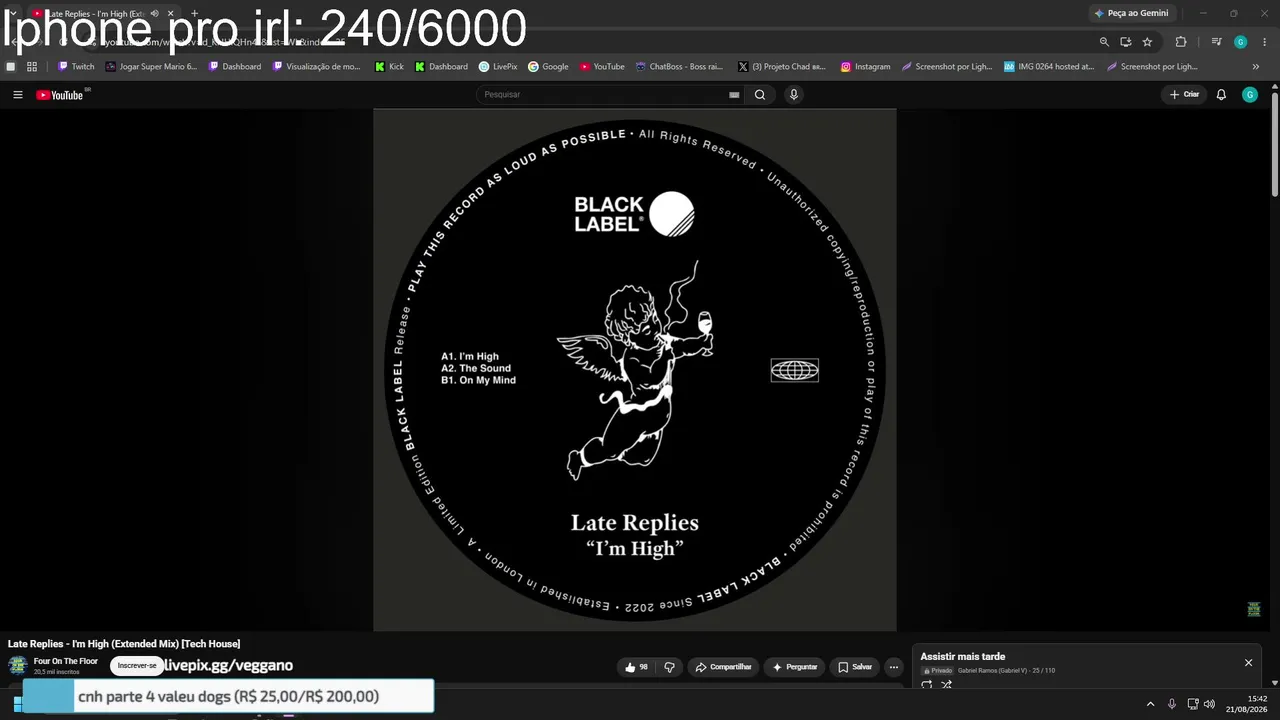Click the Gabriel Ramos playlist owner text
The height and width of the screenshot is (720, 1280).
[992, 670]
